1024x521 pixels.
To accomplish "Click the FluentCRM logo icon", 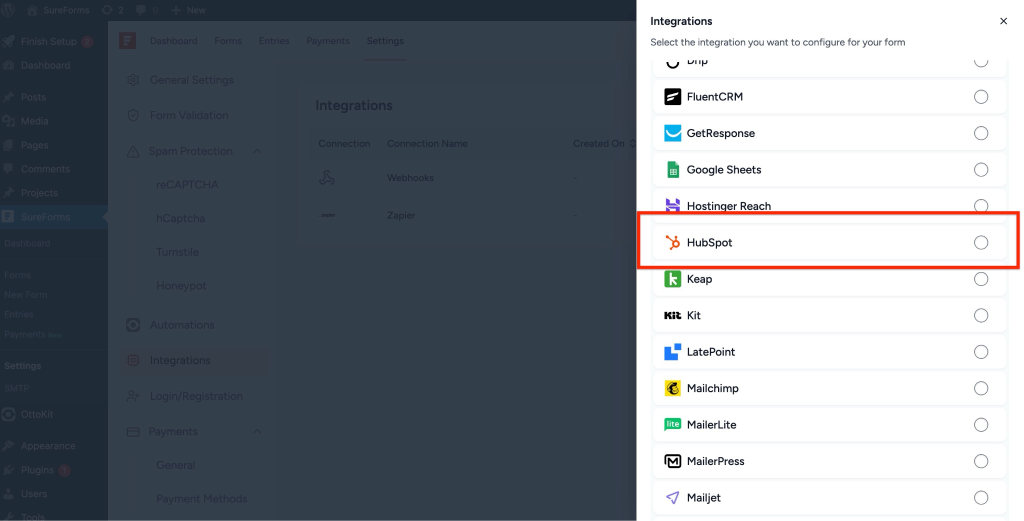I will click(672, 97).
